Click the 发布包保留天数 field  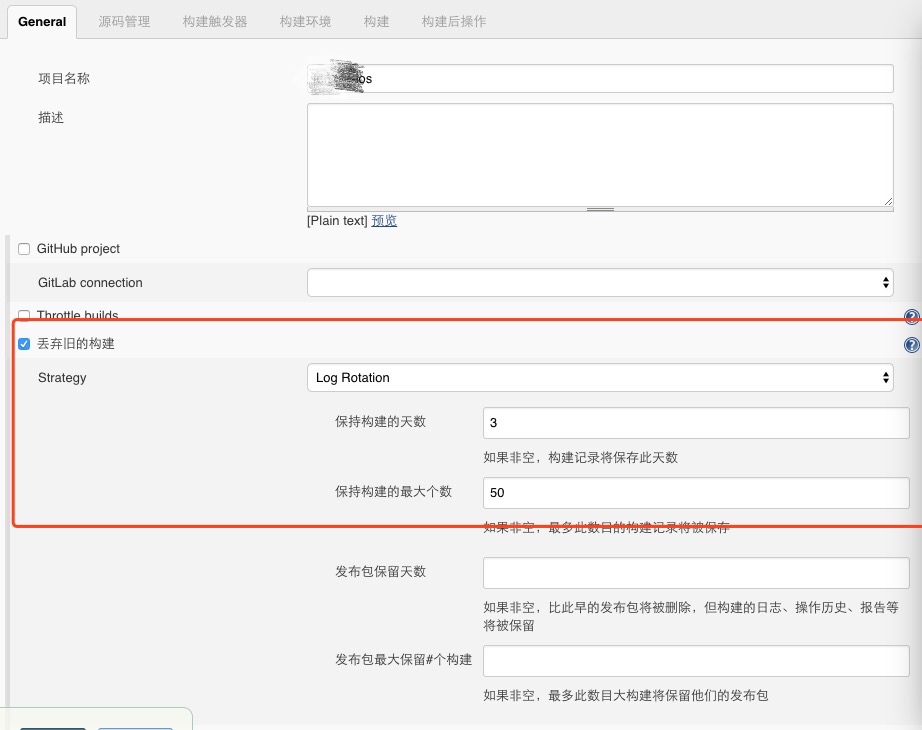[696, 573]
